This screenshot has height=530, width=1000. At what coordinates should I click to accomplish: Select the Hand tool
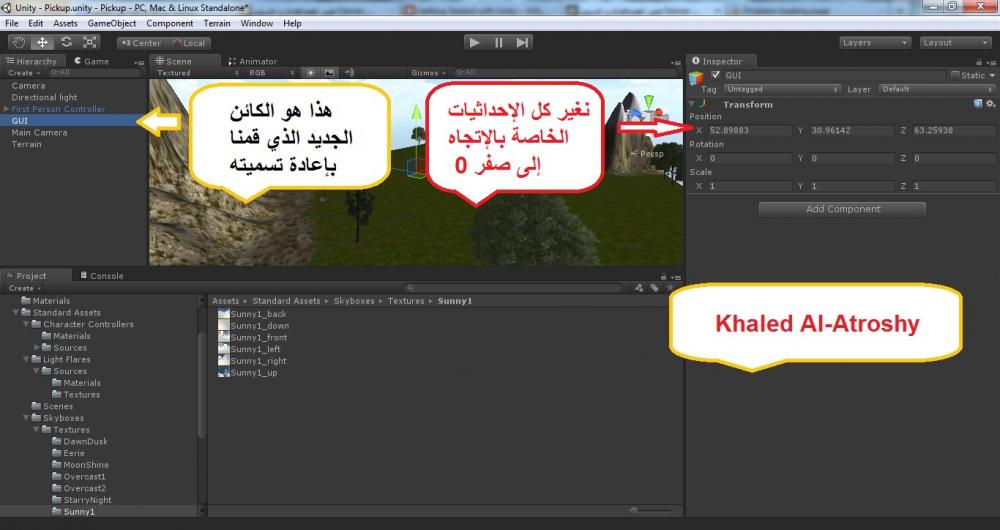click(x=19, y=43)
